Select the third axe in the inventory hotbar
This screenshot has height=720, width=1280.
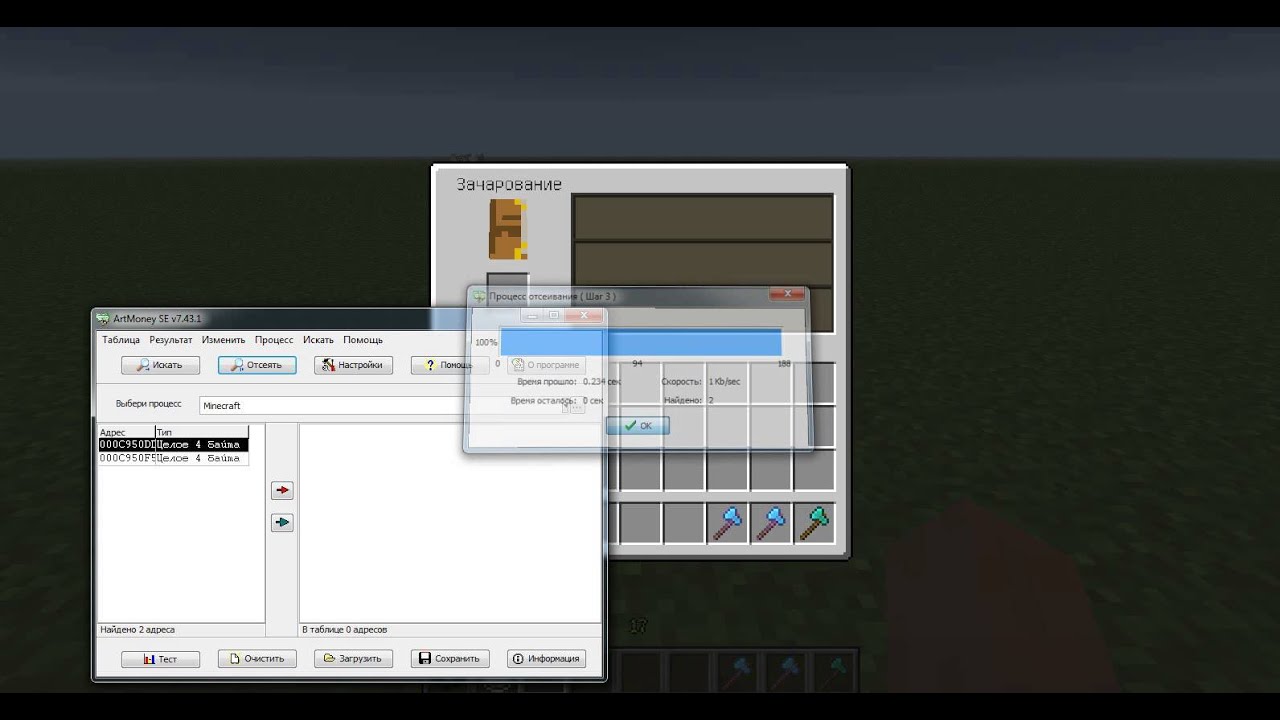point(815,524)
